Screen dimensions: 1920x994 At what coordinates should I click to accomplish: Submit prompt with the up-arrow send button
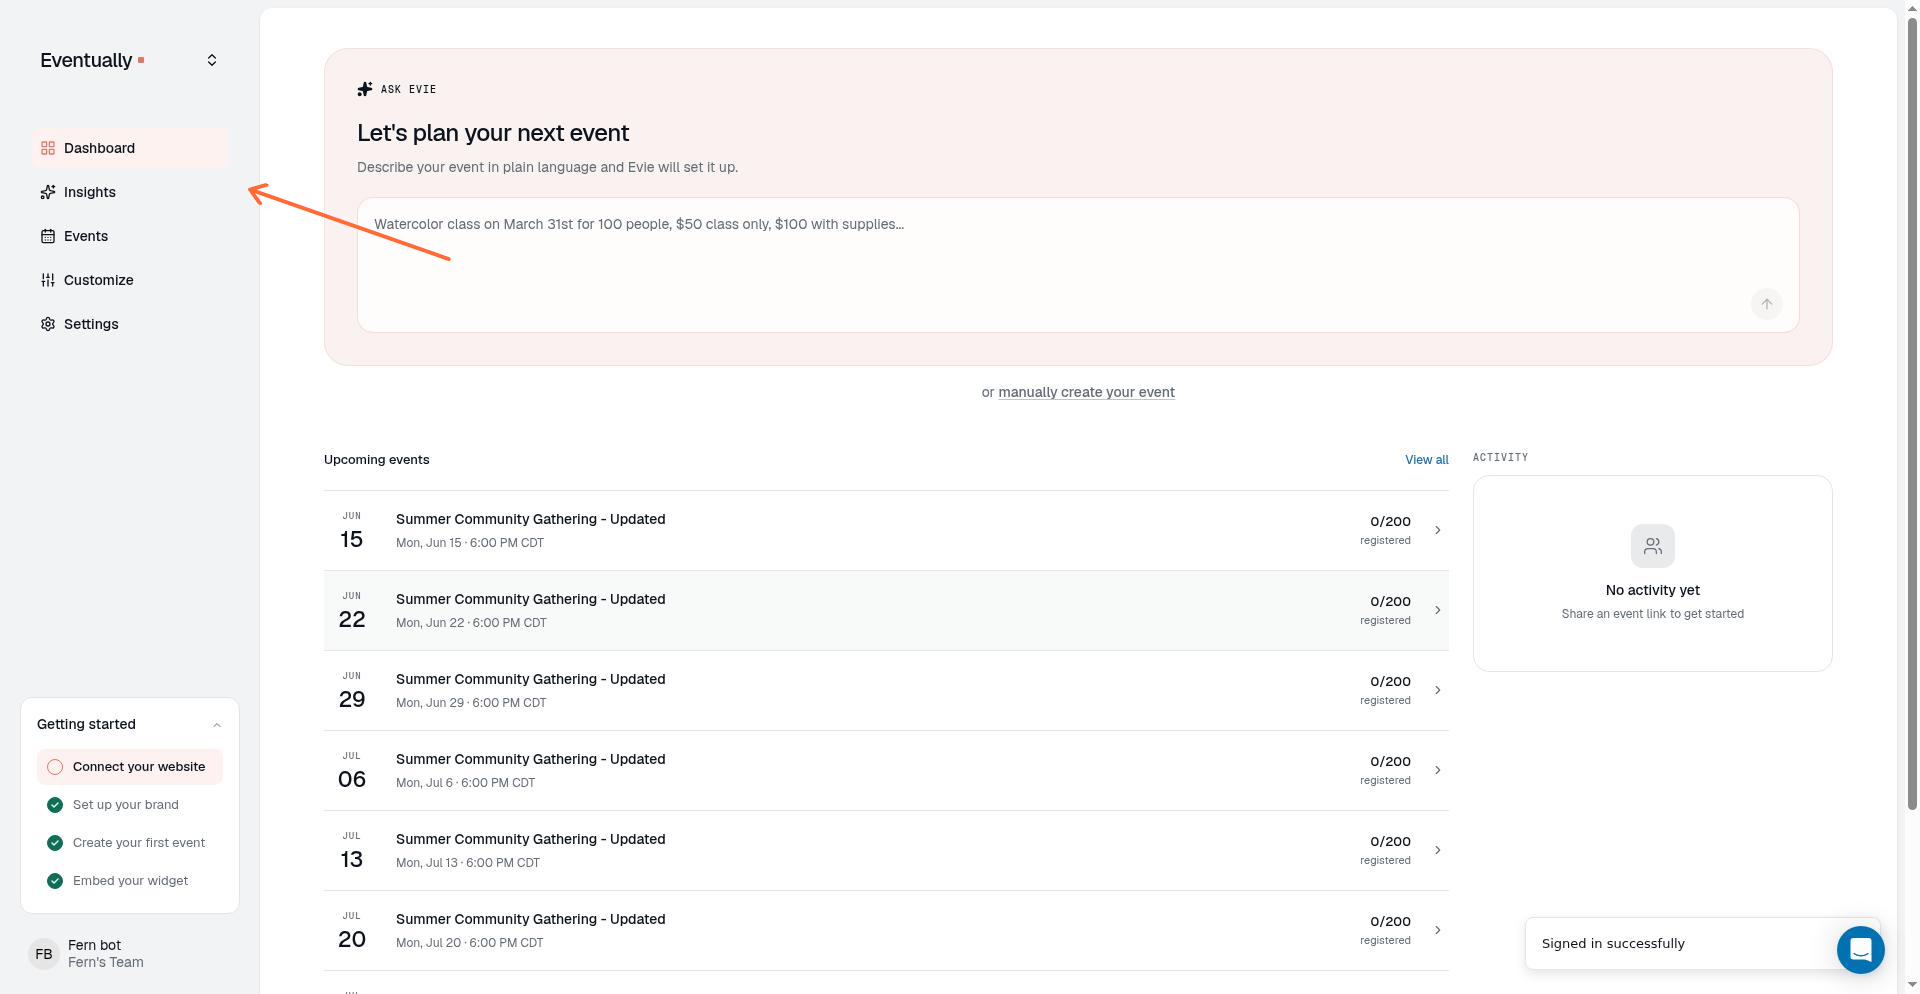[x=1767, y=304]
